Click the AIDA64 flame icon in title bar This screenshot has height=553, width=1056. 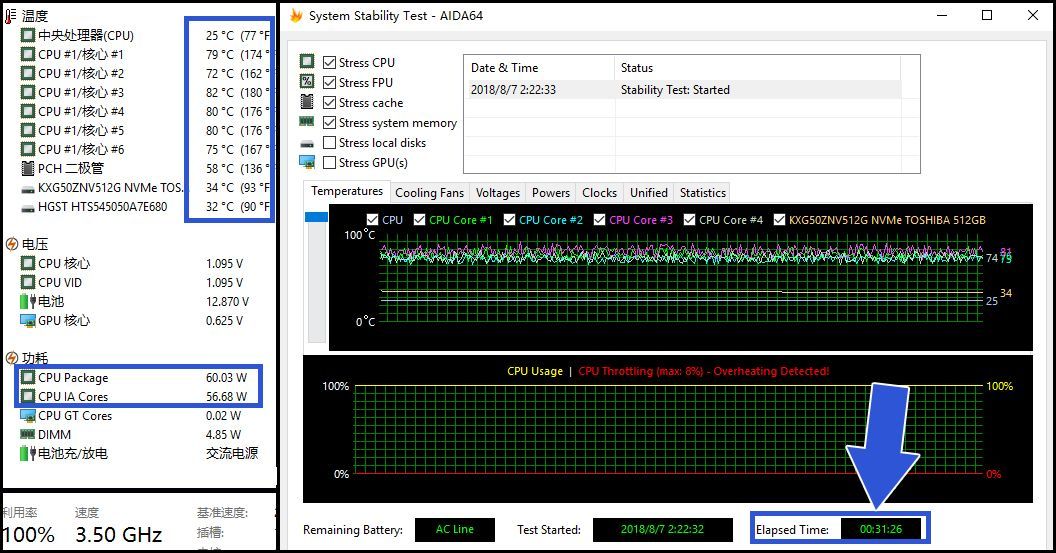pyautogui.click(x=296, y=16)
